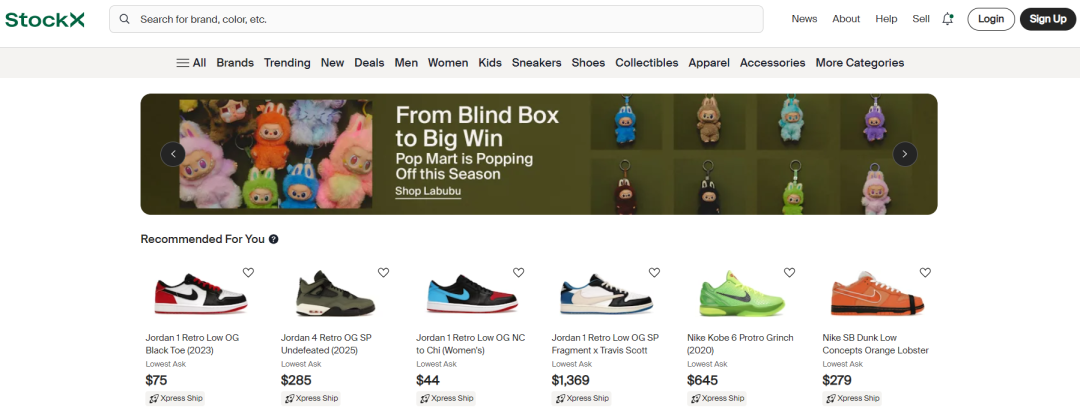Open the Jordan 1 Black Toe shoe image
Viewport: 1080px width, 417px height.
click(x=200, y=294)
